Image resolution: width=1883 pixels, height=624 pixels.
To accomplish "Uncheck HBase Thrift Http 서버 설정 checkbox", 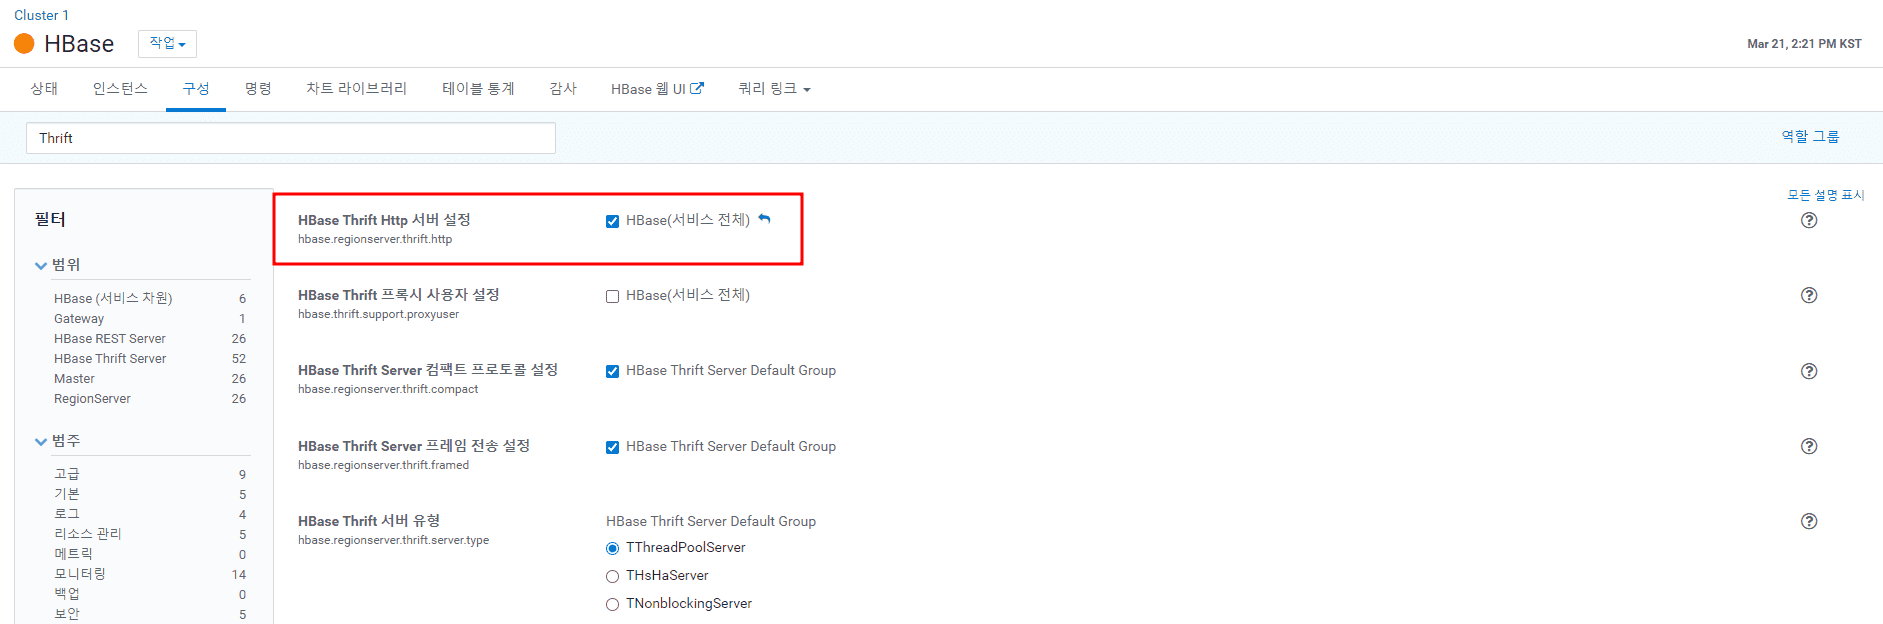I will click(612, 221).
